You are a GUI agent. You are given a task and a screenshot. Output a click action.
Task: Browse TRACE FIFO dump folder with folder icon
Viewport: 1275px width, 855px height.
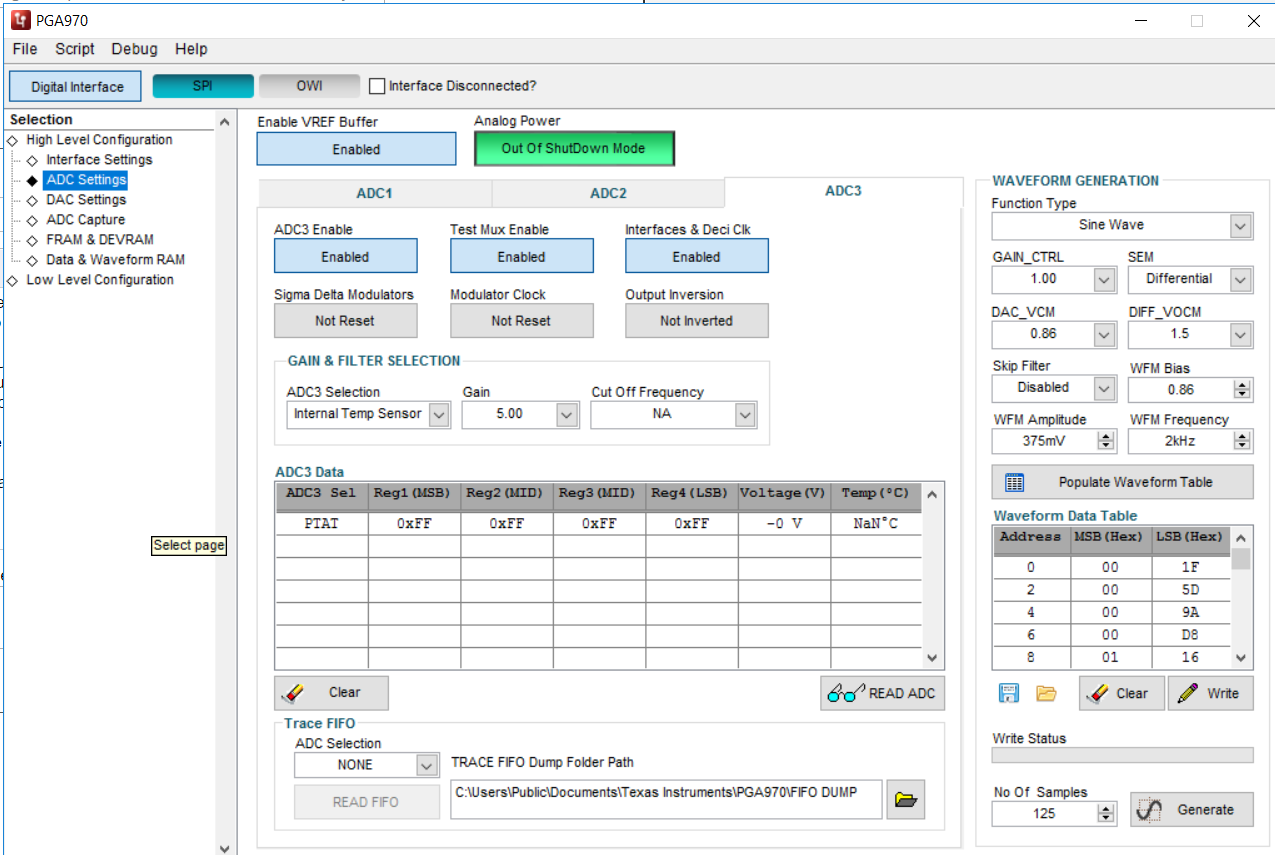(905, 799)
